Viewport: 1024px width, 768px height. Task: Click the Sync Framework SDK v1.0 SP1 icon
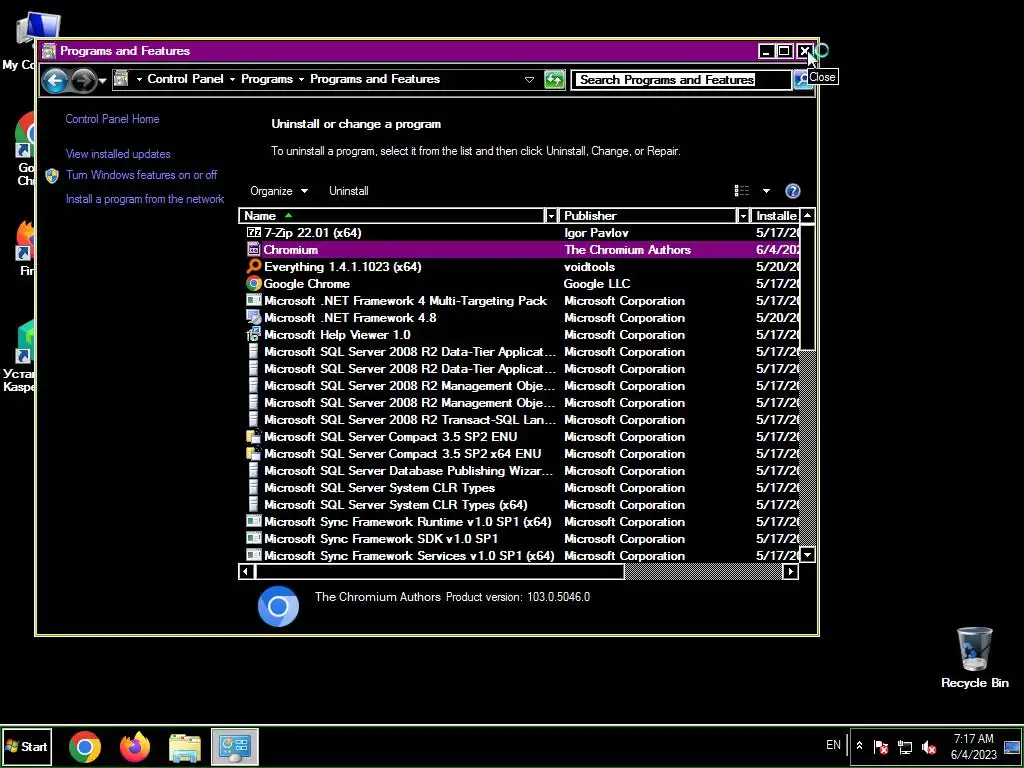pyautogui.click(x=253, y=538)
